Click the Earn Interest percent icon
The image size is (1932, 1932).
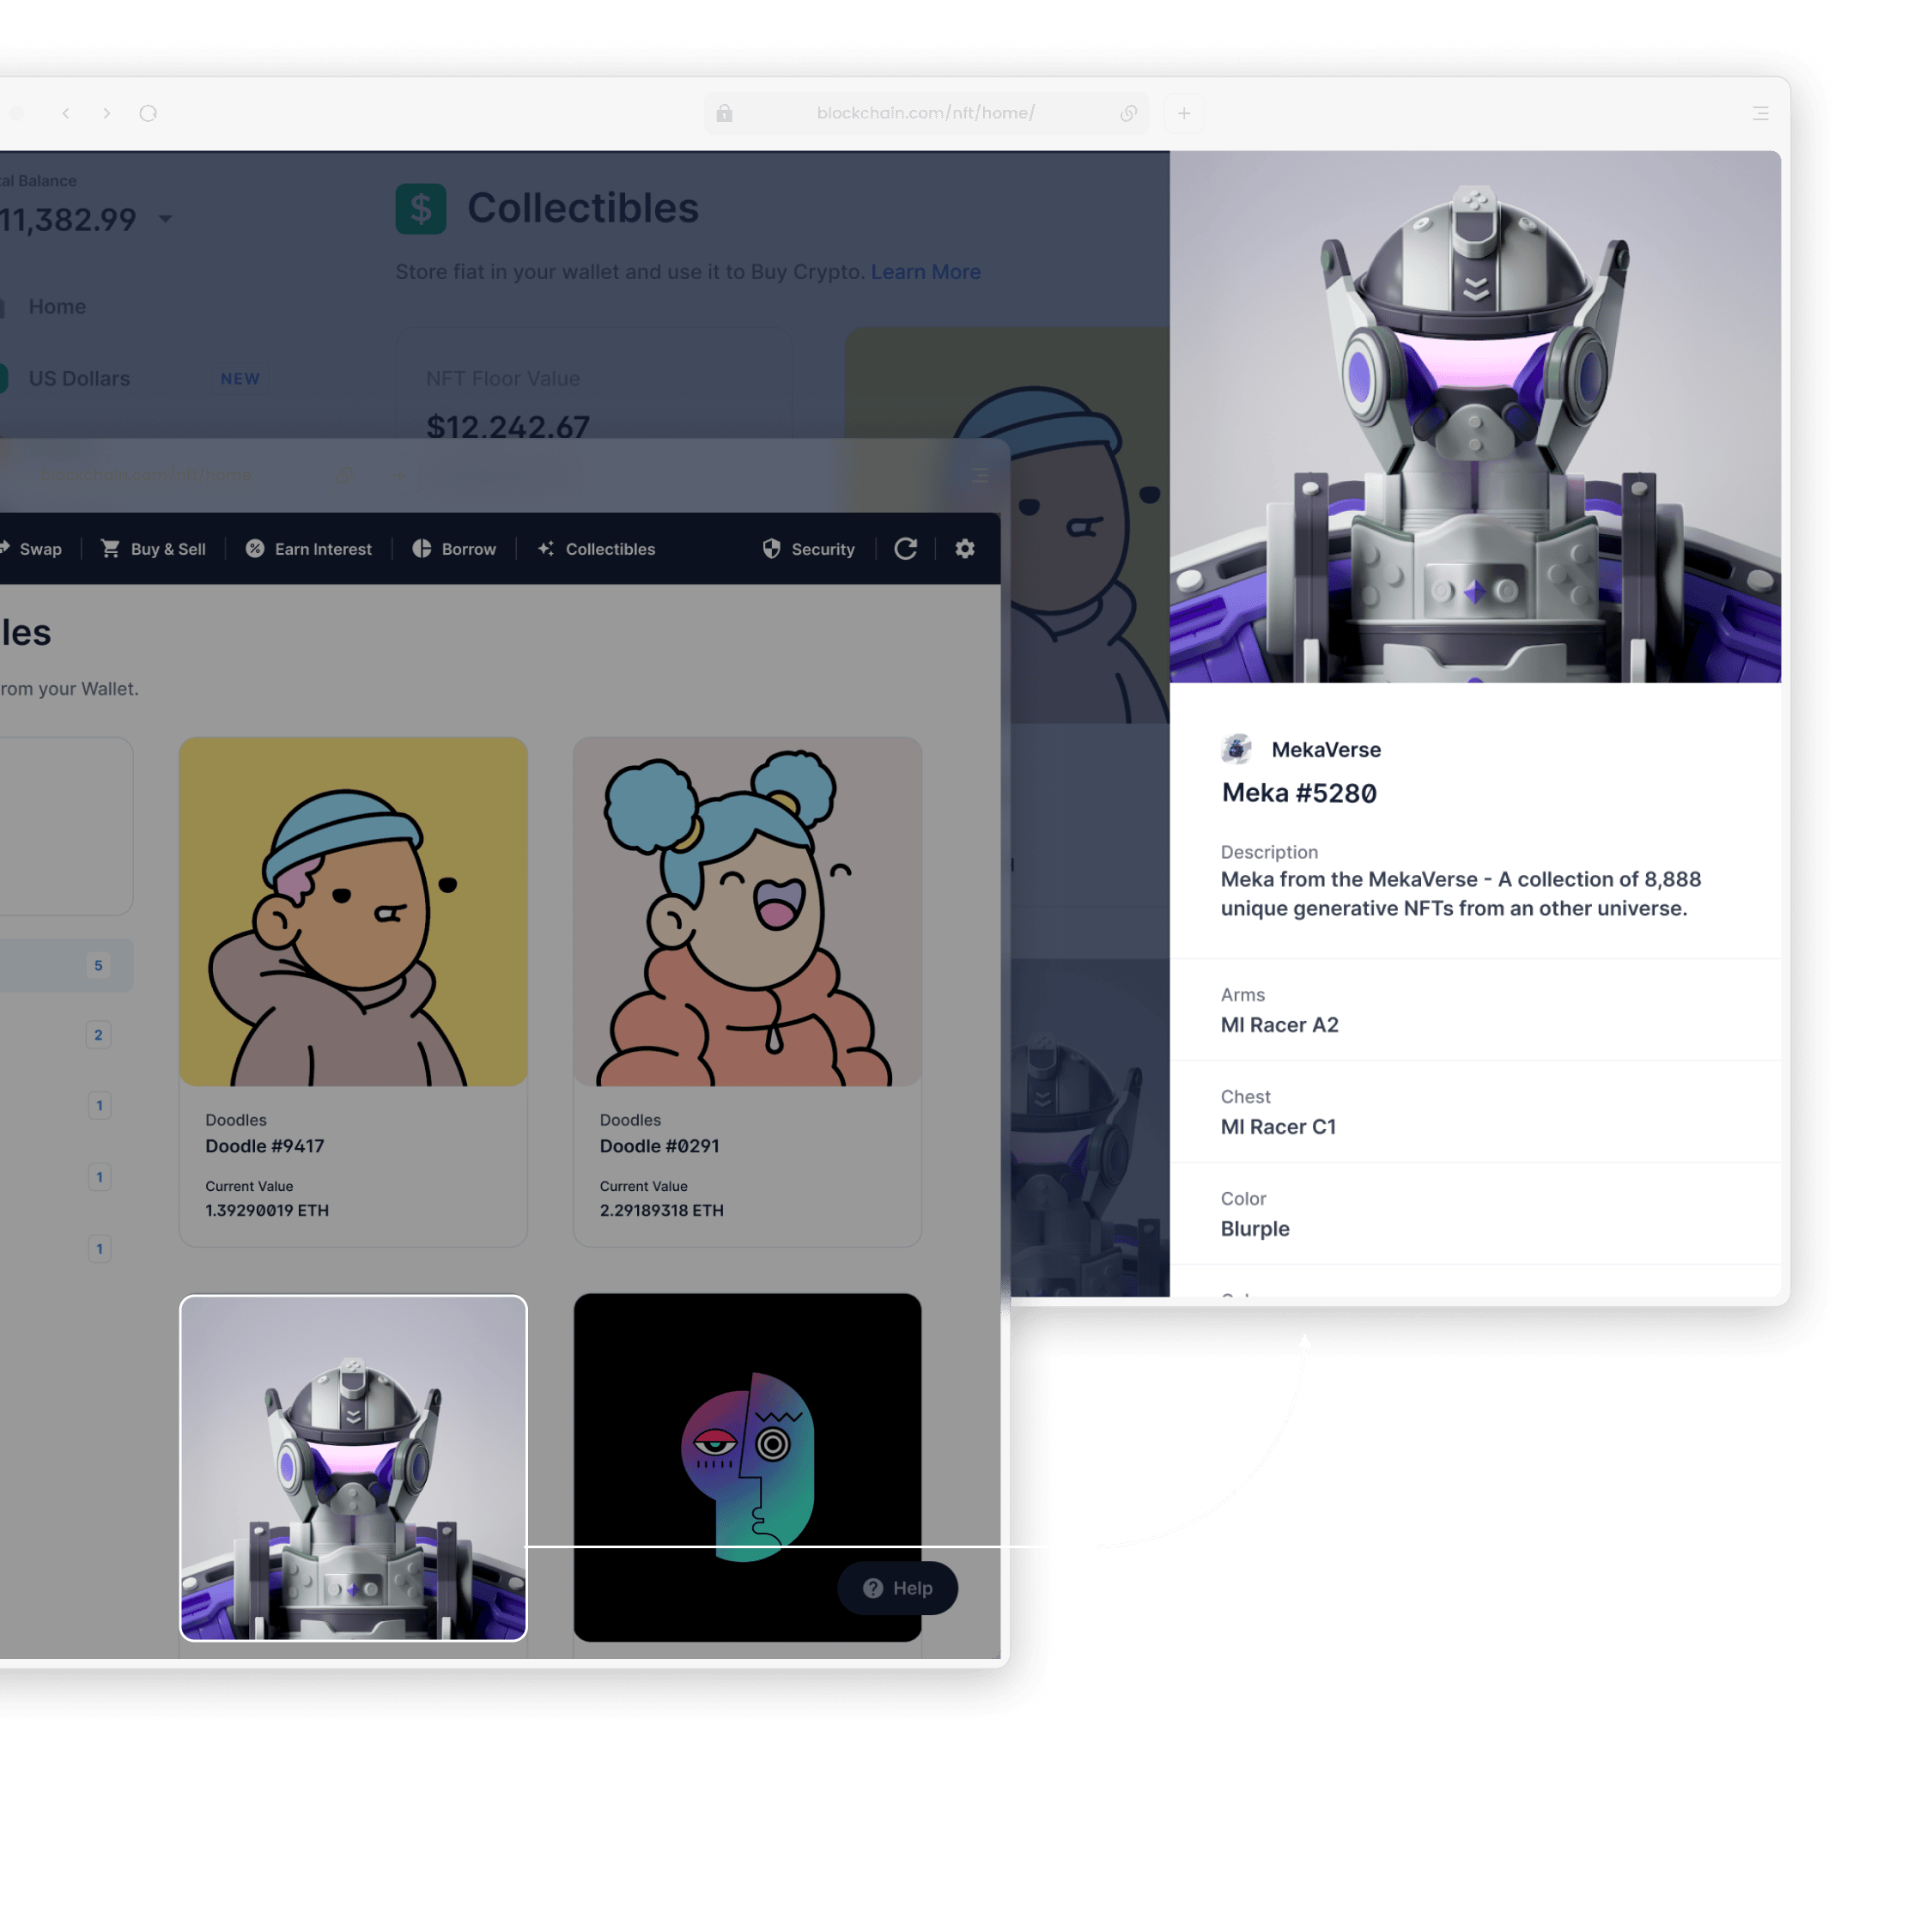tap(255, 548)
